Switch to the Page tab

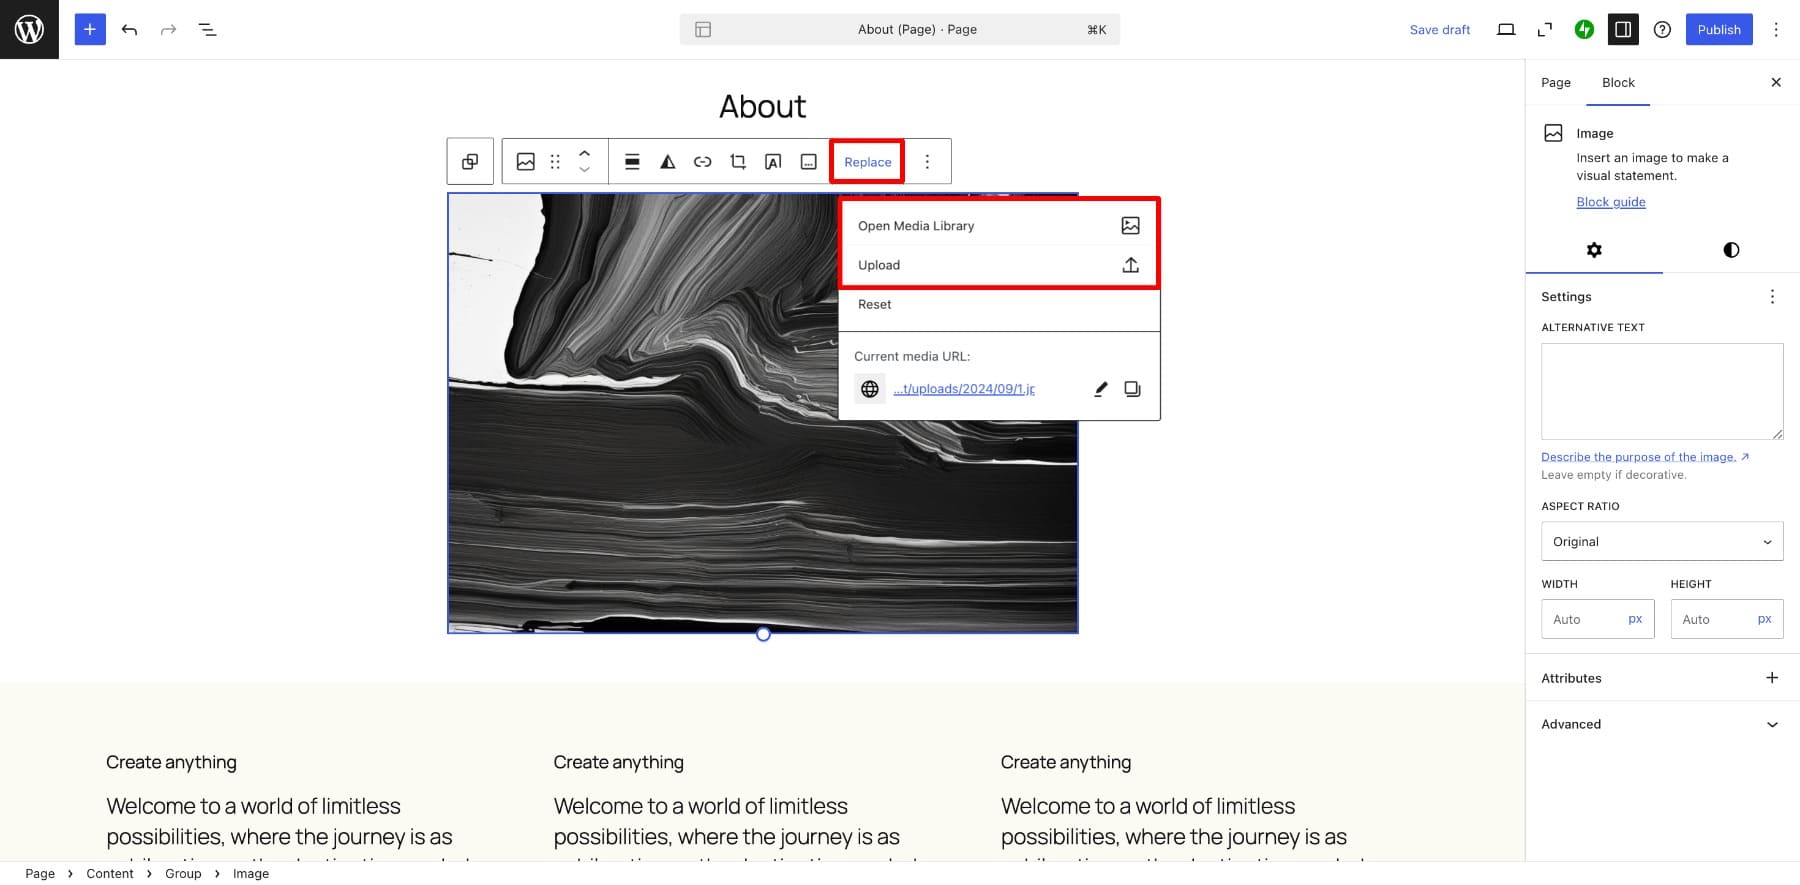(x=1555, y=82)
